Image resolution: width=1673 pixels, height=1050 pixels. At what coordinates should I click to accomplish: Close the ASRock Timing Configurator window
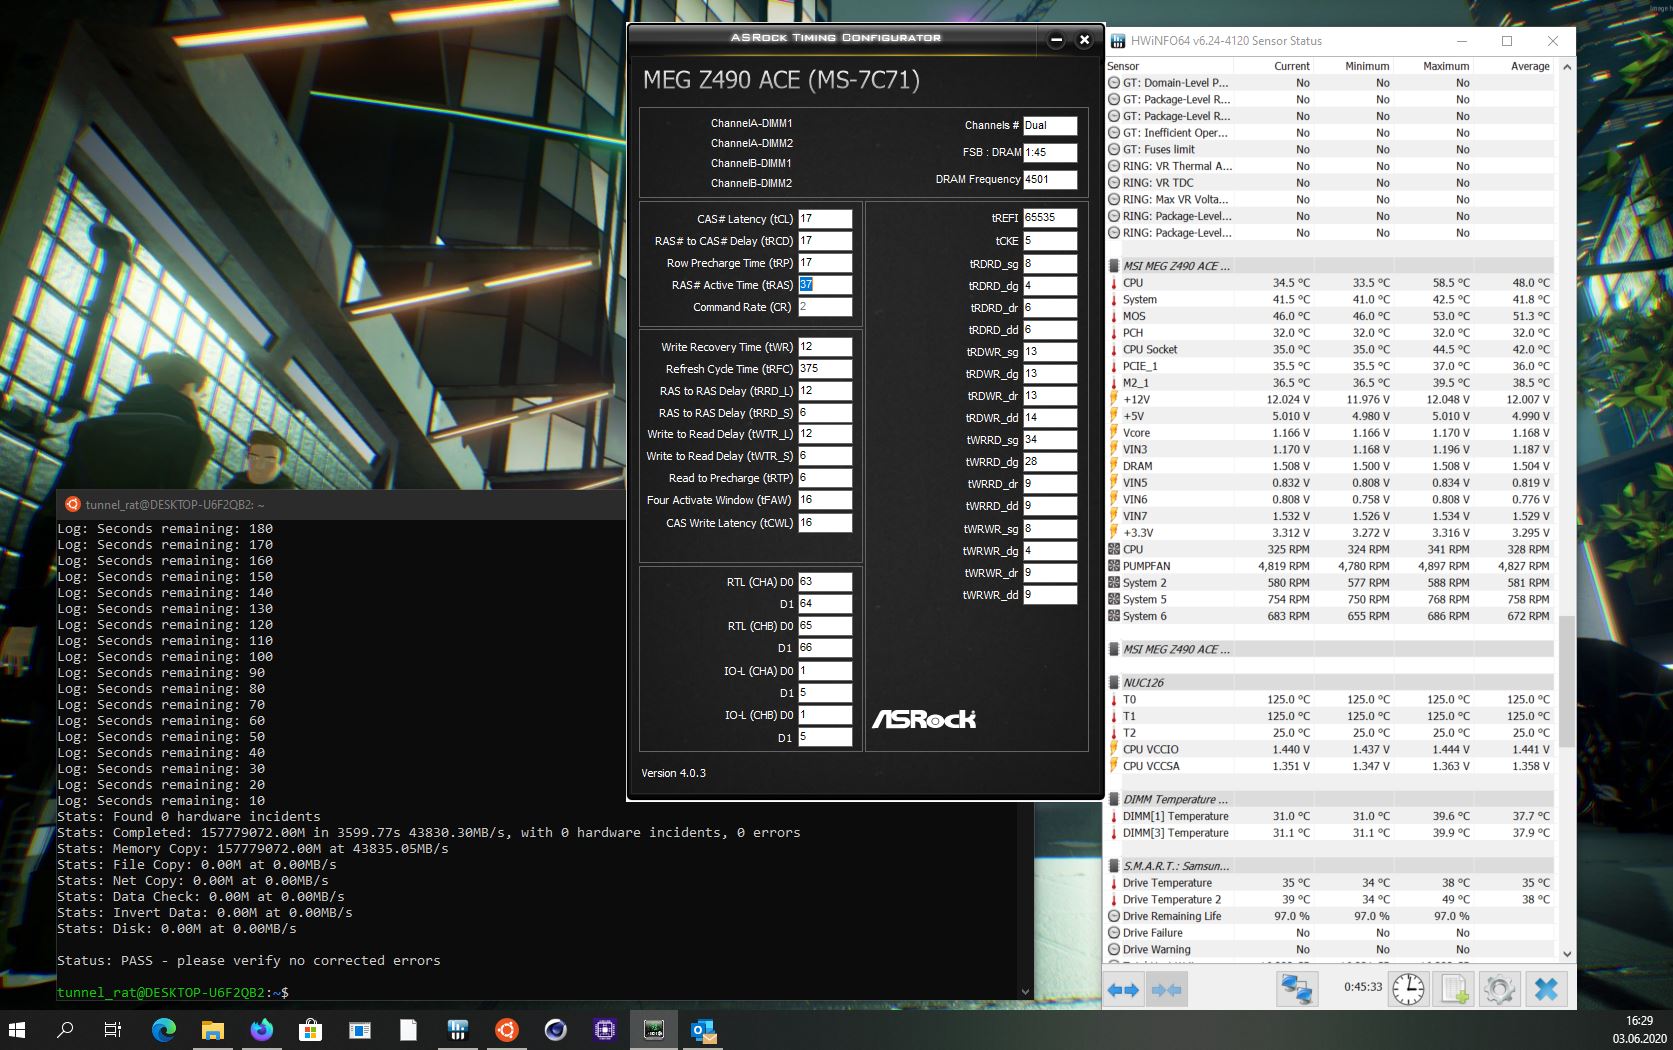click(x=1084, y=40)
